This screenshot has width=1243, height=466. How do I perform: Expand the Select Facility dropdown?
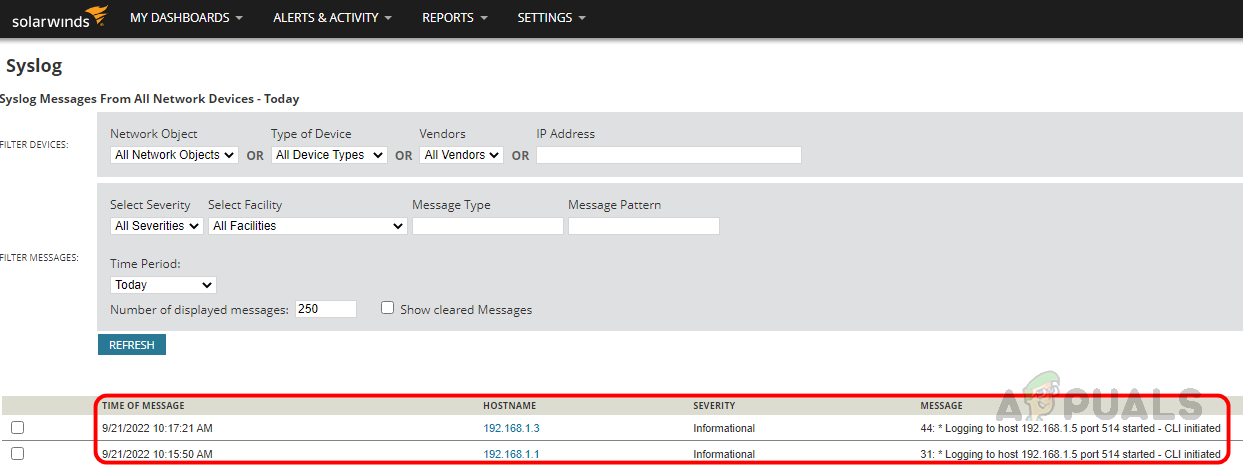(307, 226)
